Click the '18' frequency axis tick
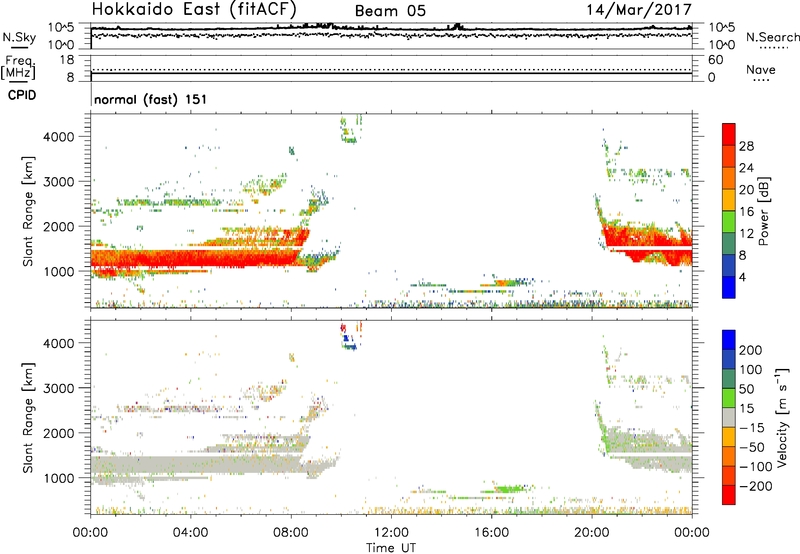Screen dimensions: 800x554 tap(67, 60)
